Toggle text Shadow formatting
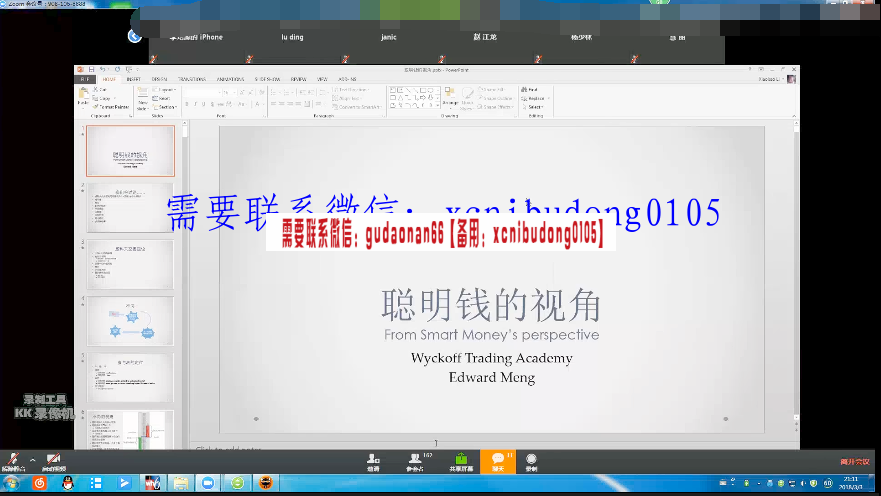881x496 pixels. [212, 104]
